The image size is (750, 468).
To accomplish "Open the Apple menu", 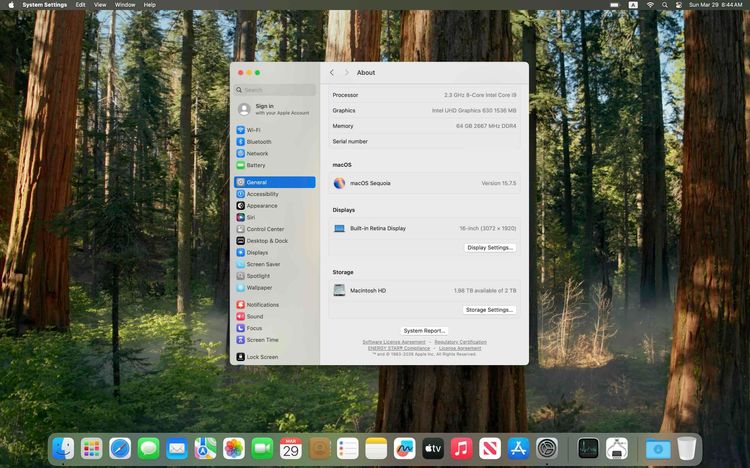I will [11, 5].
